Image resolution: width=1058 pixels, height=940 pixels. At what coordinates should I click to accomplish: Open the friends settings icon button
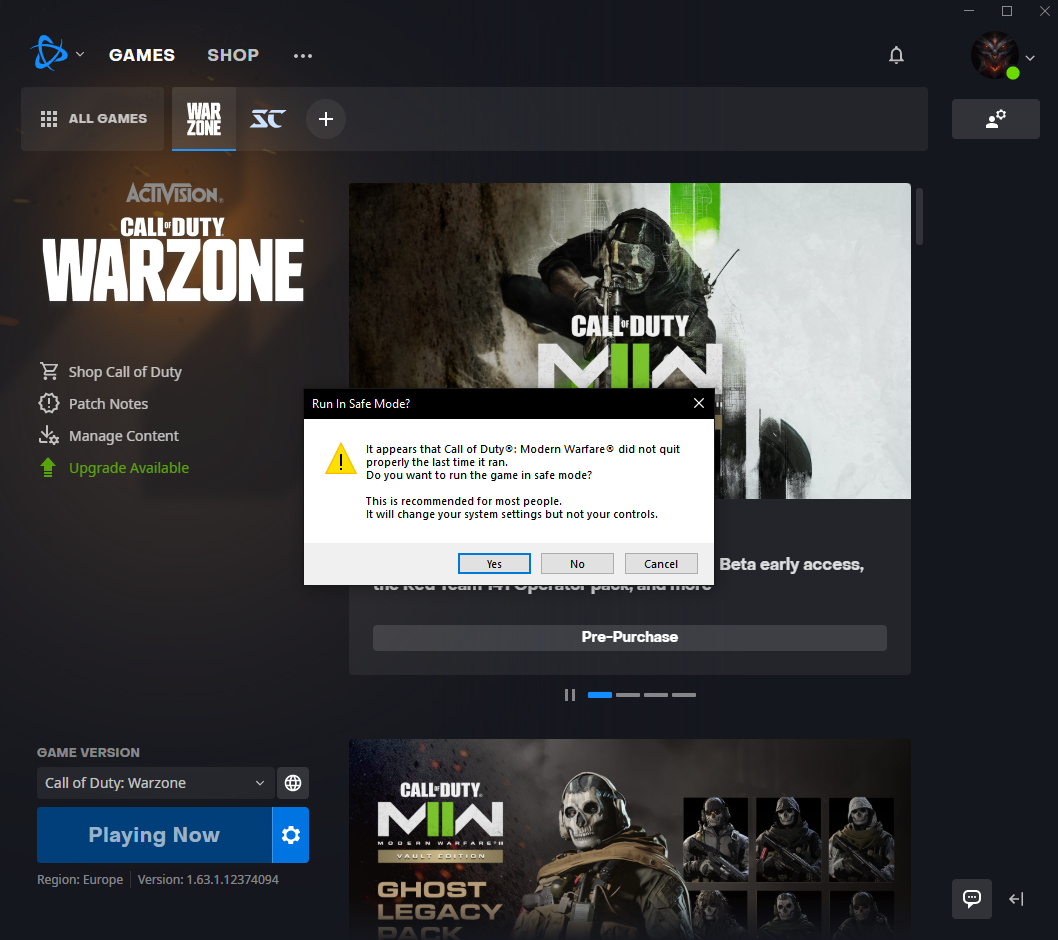click(995, 119)
